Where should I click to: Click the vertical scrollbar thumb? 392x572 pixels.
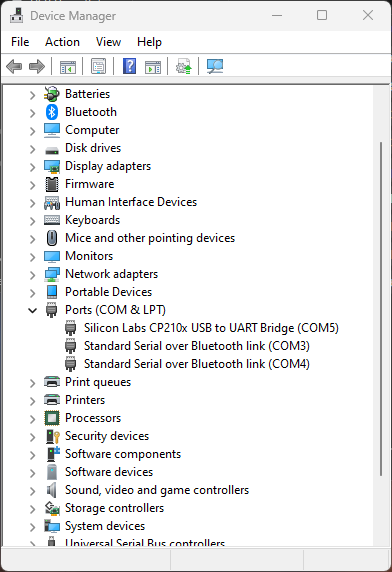point(381,309)
